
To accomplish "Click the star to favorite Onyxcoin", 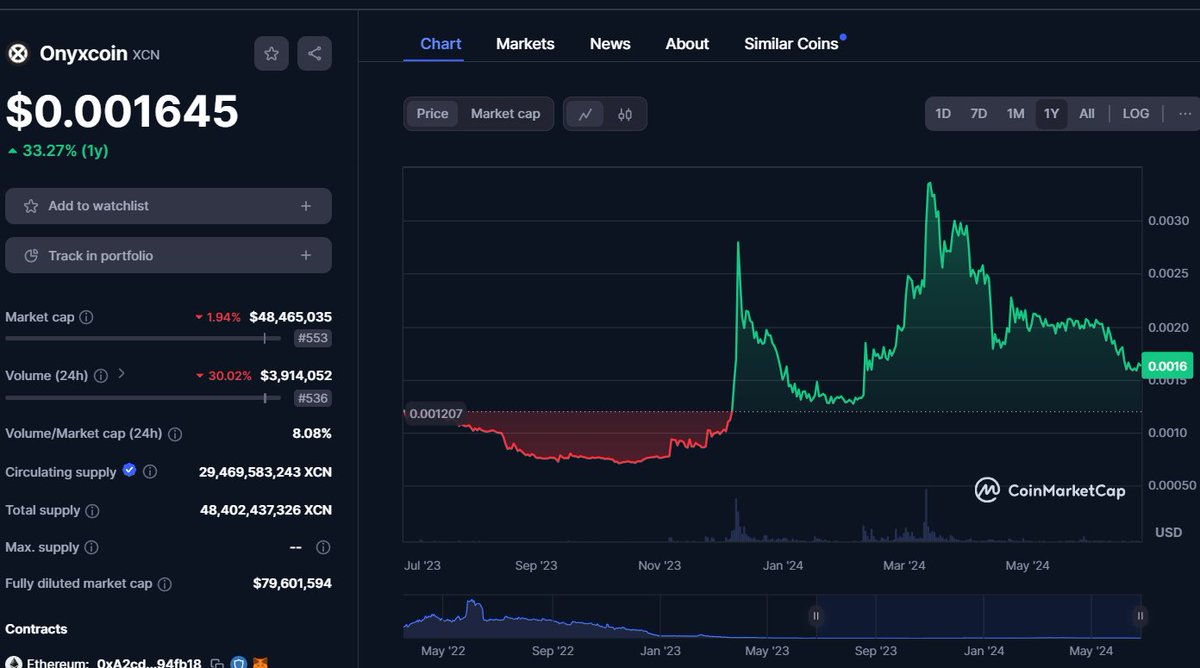I will (x=271, y=53).
